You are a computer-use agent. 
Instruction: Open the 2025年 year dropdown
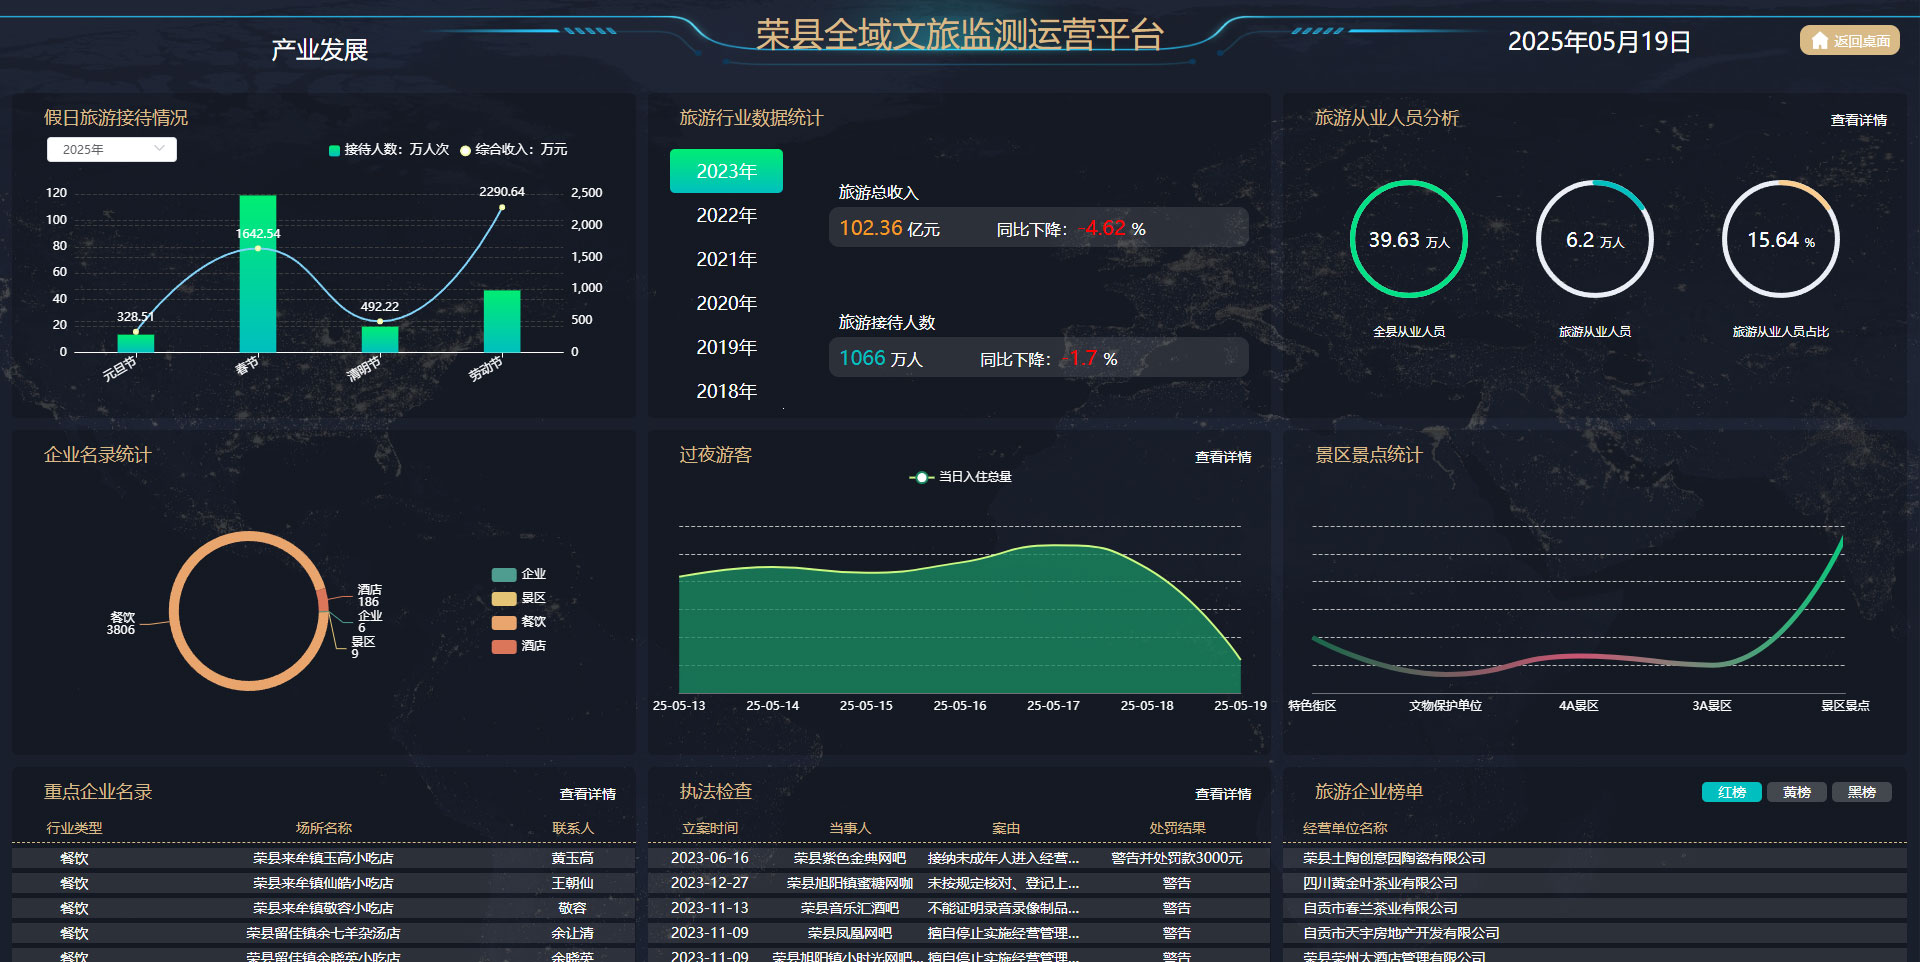(110, 149)
